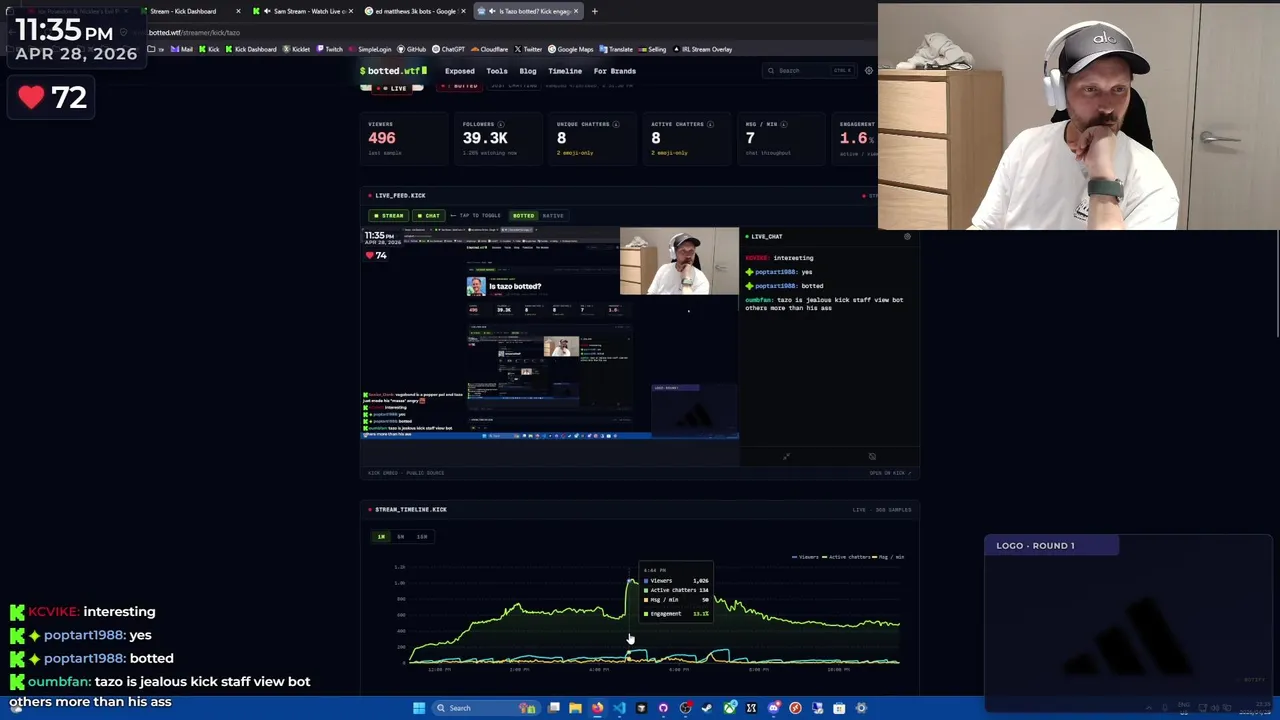Open the Kicklet bookmark
1280x720 pixels.
tap(297, 49)
